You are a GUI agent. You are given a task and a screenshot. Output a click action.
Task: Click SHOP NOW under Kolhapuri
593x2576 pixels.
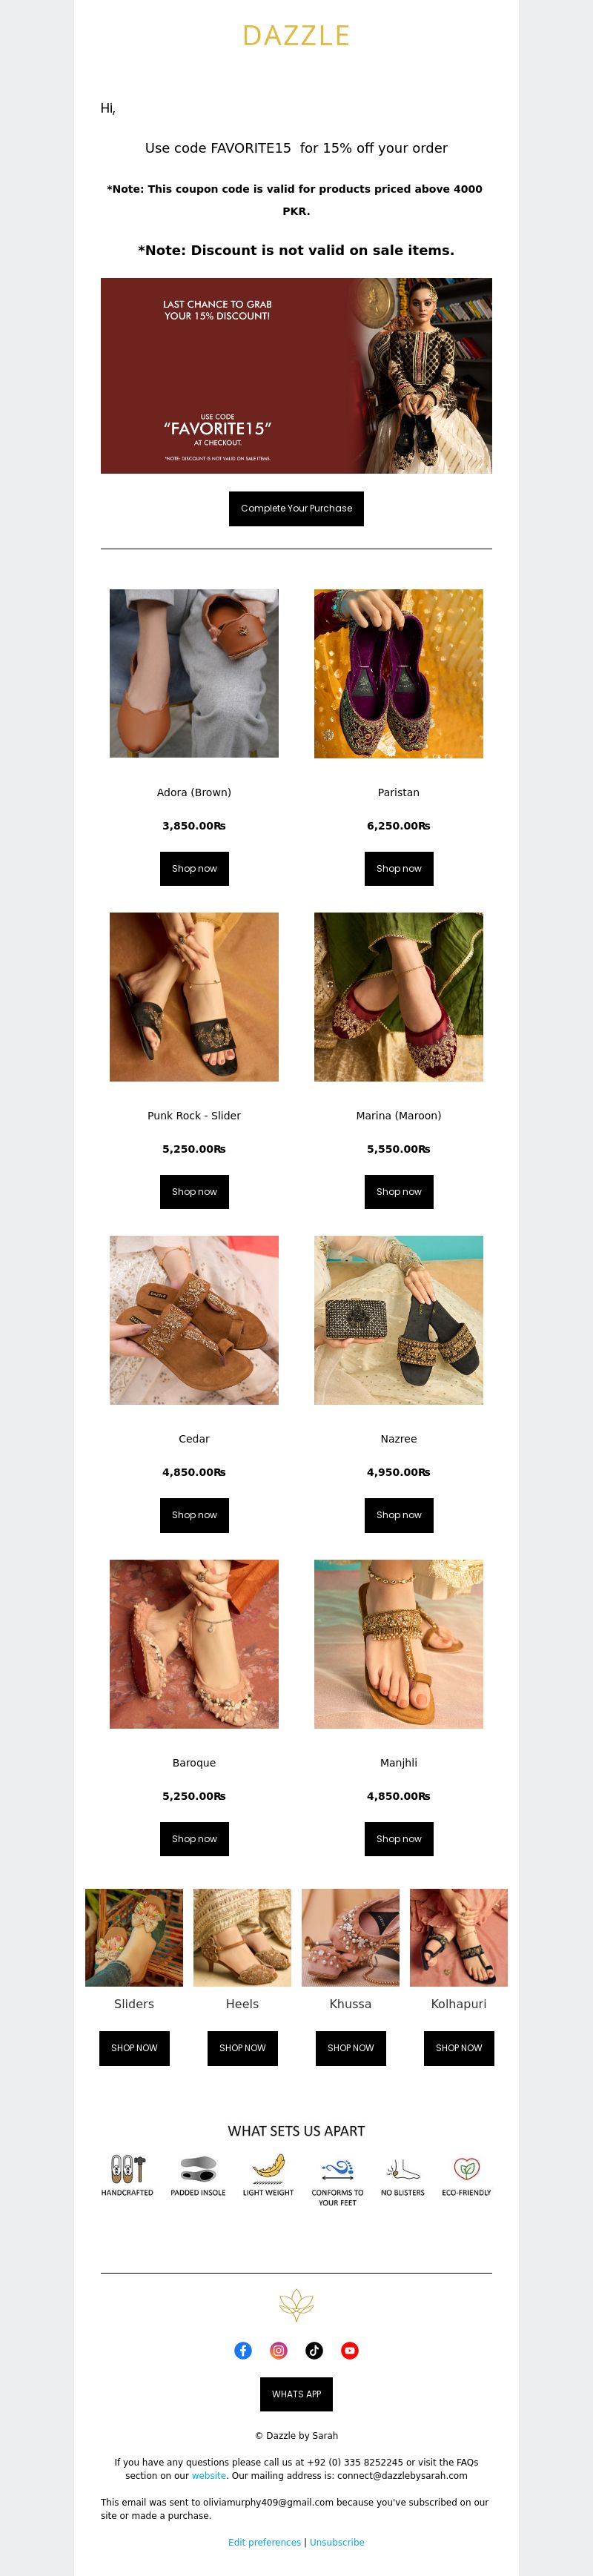click(459, 2047)
